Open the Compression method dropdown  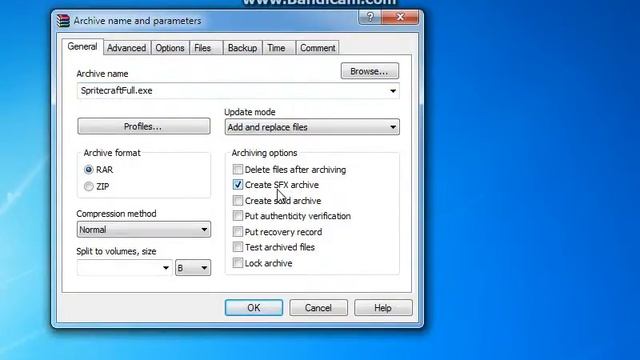tap(144, 229)
